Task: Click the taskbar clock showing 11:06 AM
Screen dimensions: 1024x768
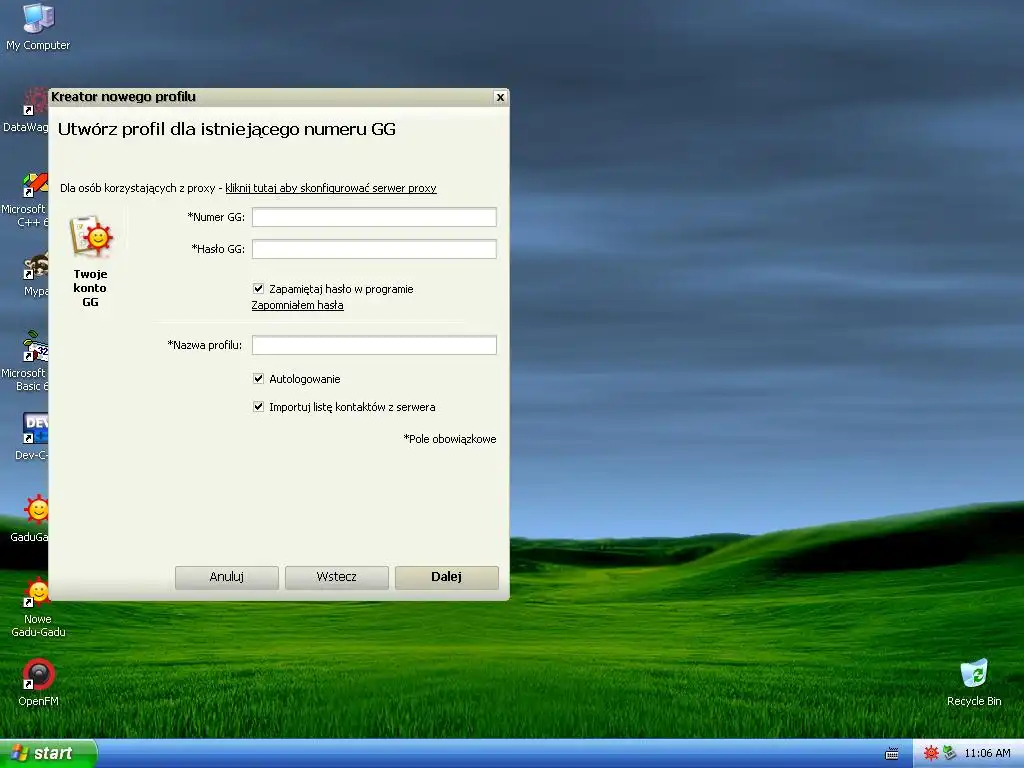Action: [x=987, y=754]
